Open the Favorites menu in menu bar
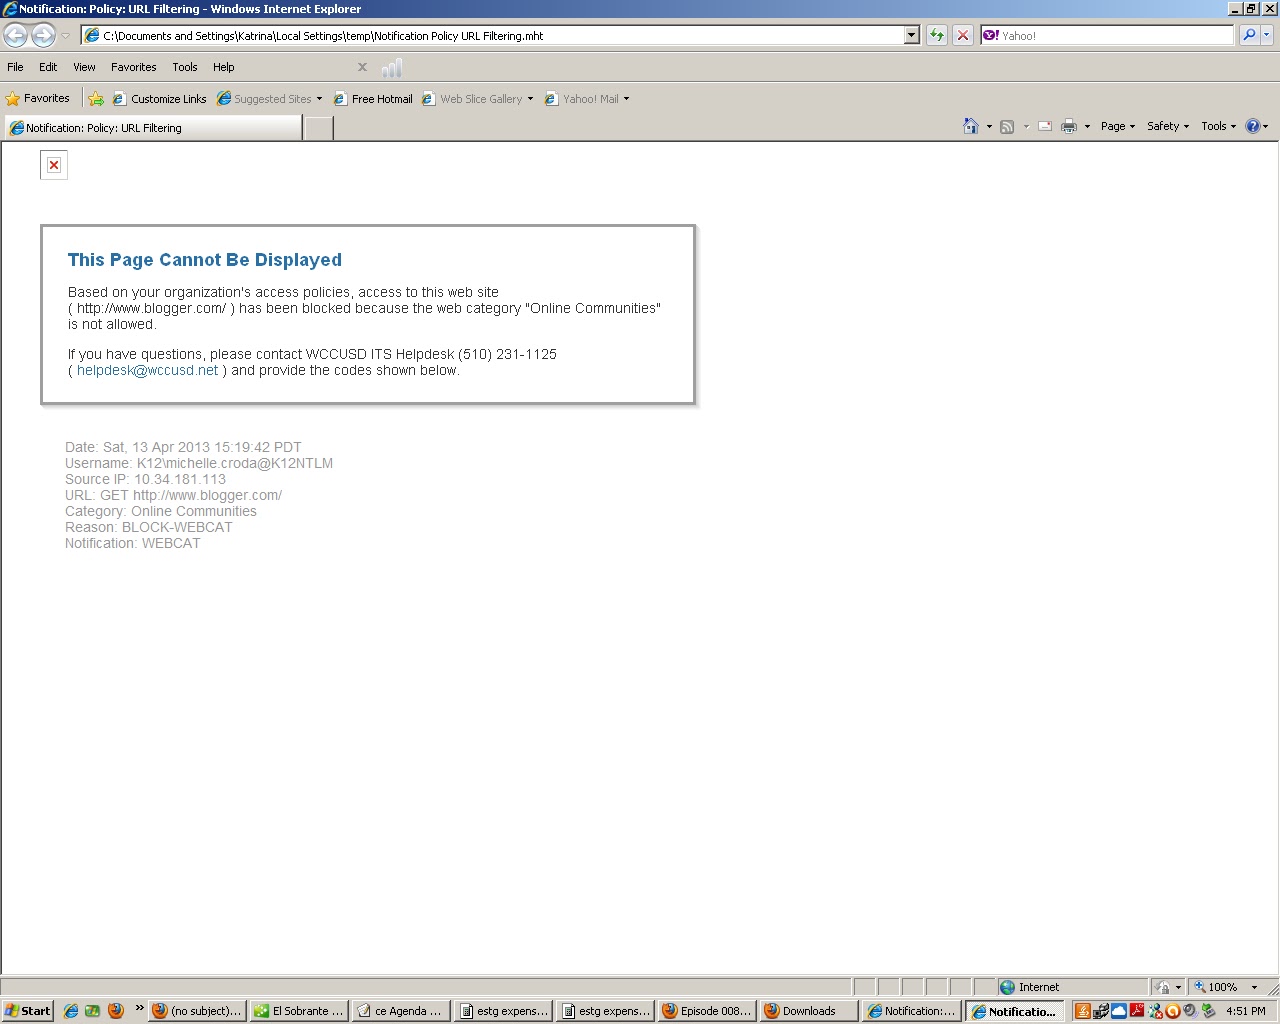Viewport: 1280px width, 1024px height. pyautogui.click(x=134, y=67)
